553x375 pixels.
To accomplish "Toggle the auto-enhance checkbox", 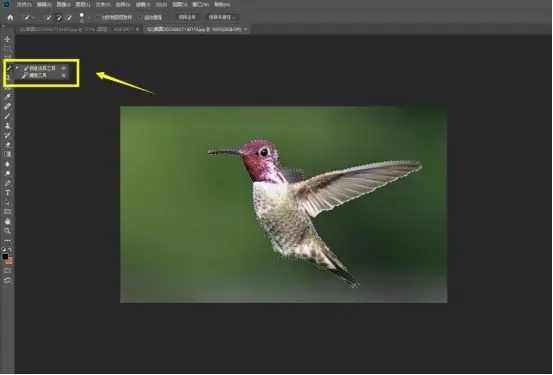I will [140, 17].
